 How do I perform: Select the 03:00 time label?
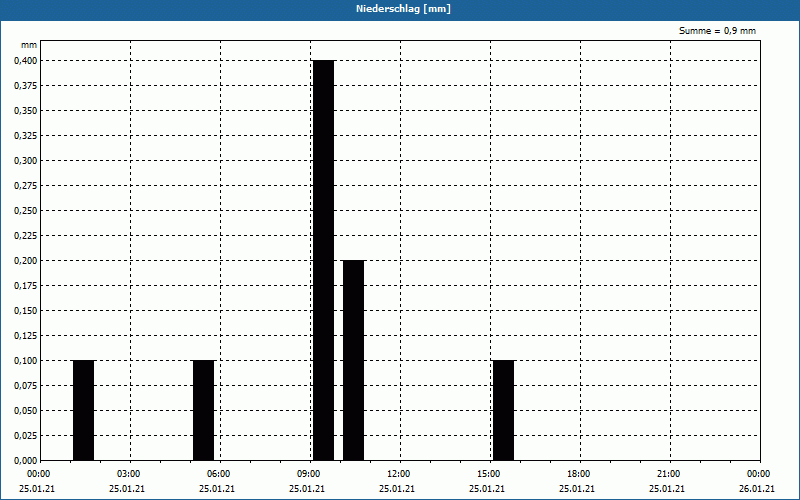click(x=128, y=474)
